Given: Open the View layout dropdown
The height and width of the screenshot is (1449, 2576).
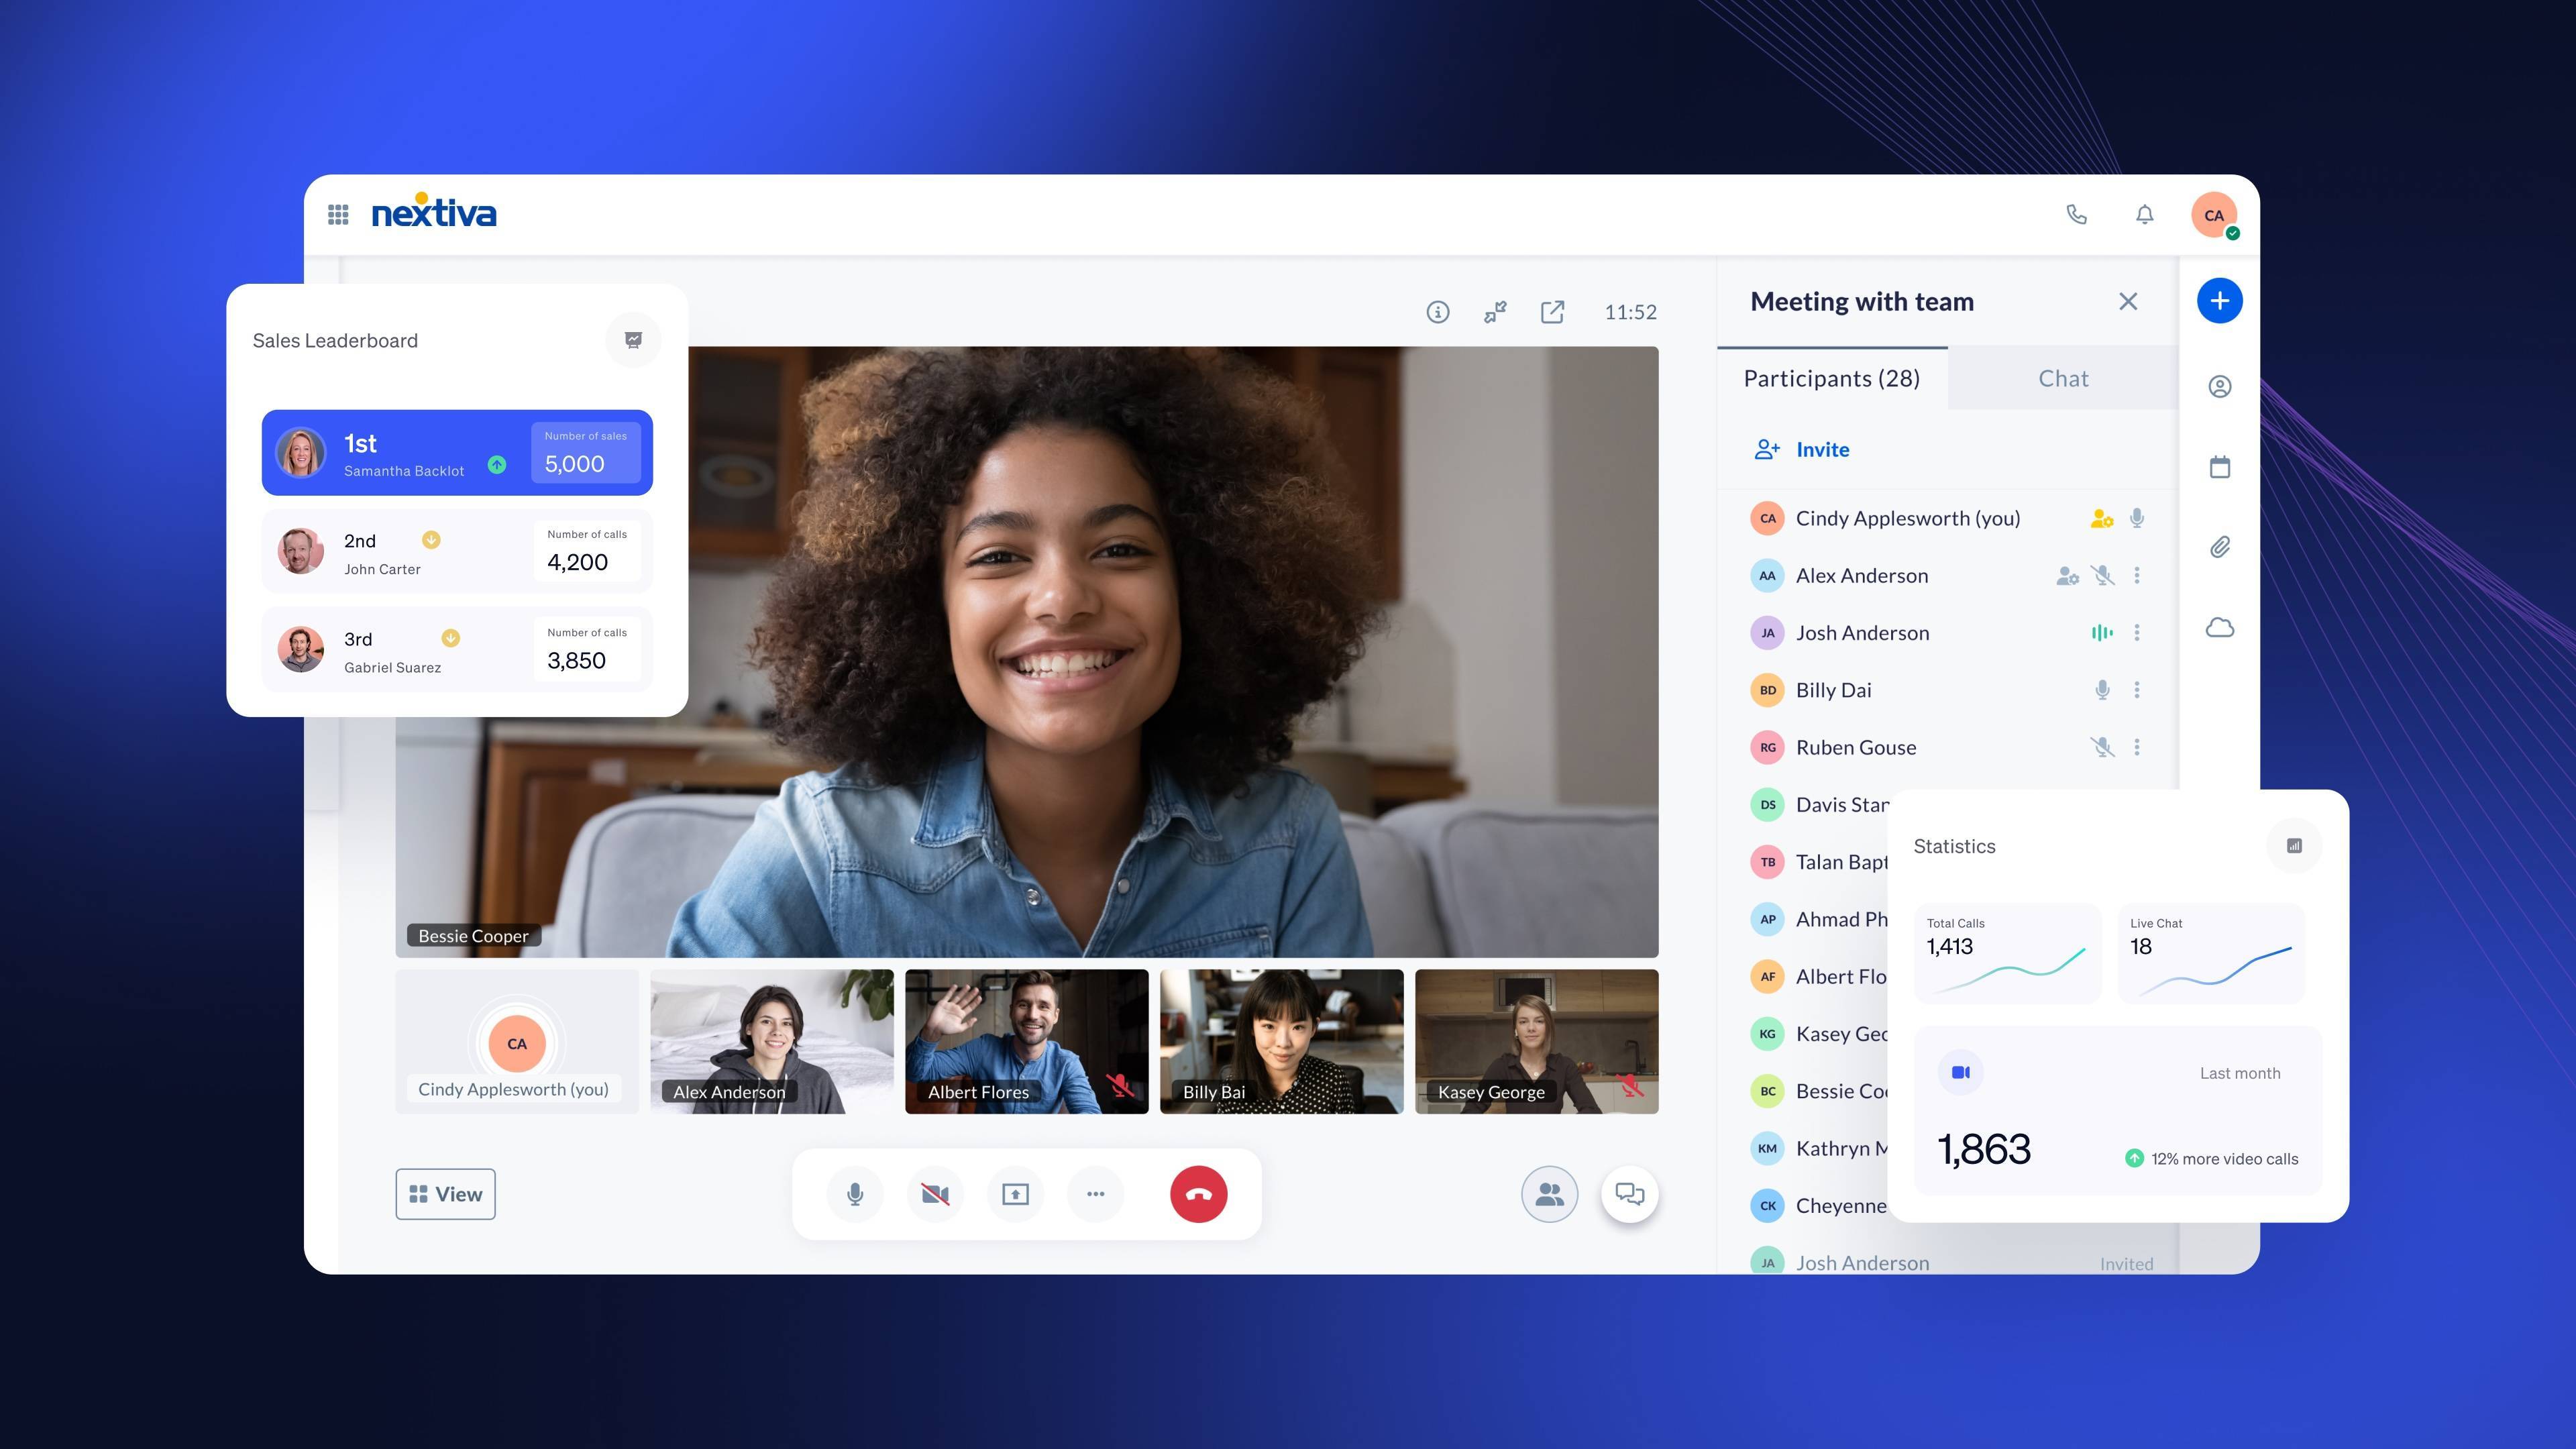Looking at the screenshot, I should click(445, 1194).
